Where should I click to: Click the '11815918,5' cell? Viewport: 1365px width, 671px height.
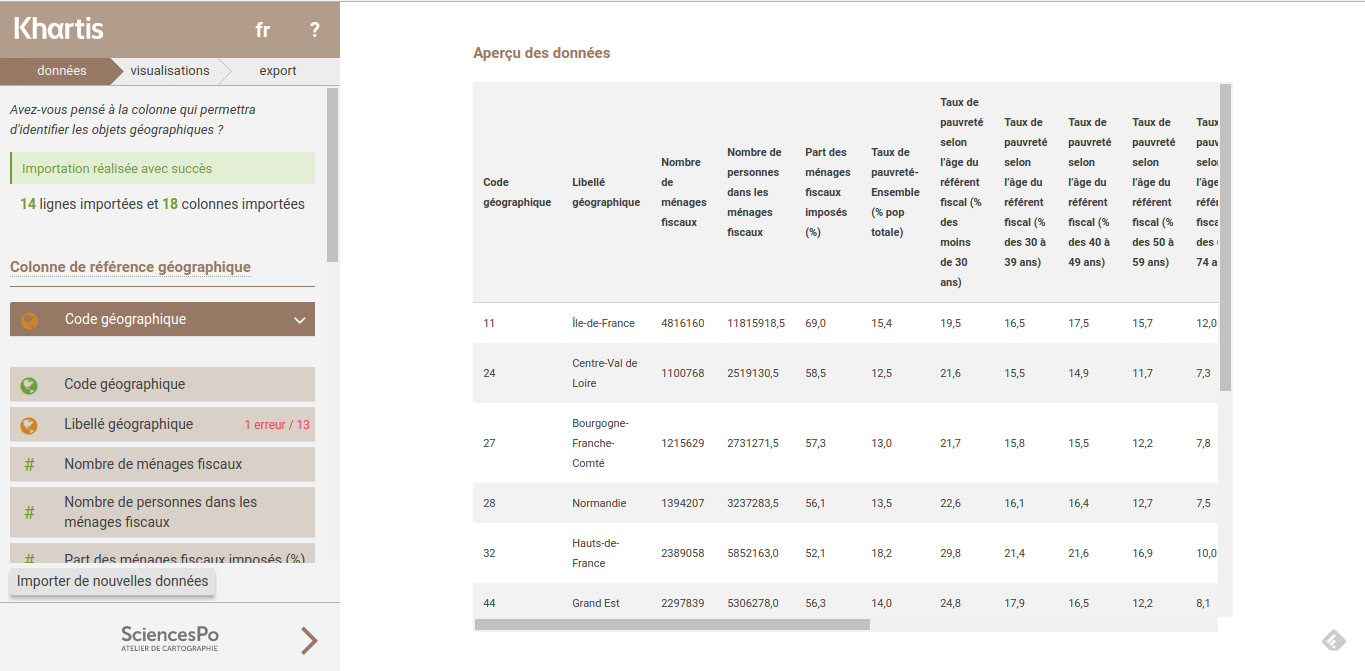tap(756, 323)
